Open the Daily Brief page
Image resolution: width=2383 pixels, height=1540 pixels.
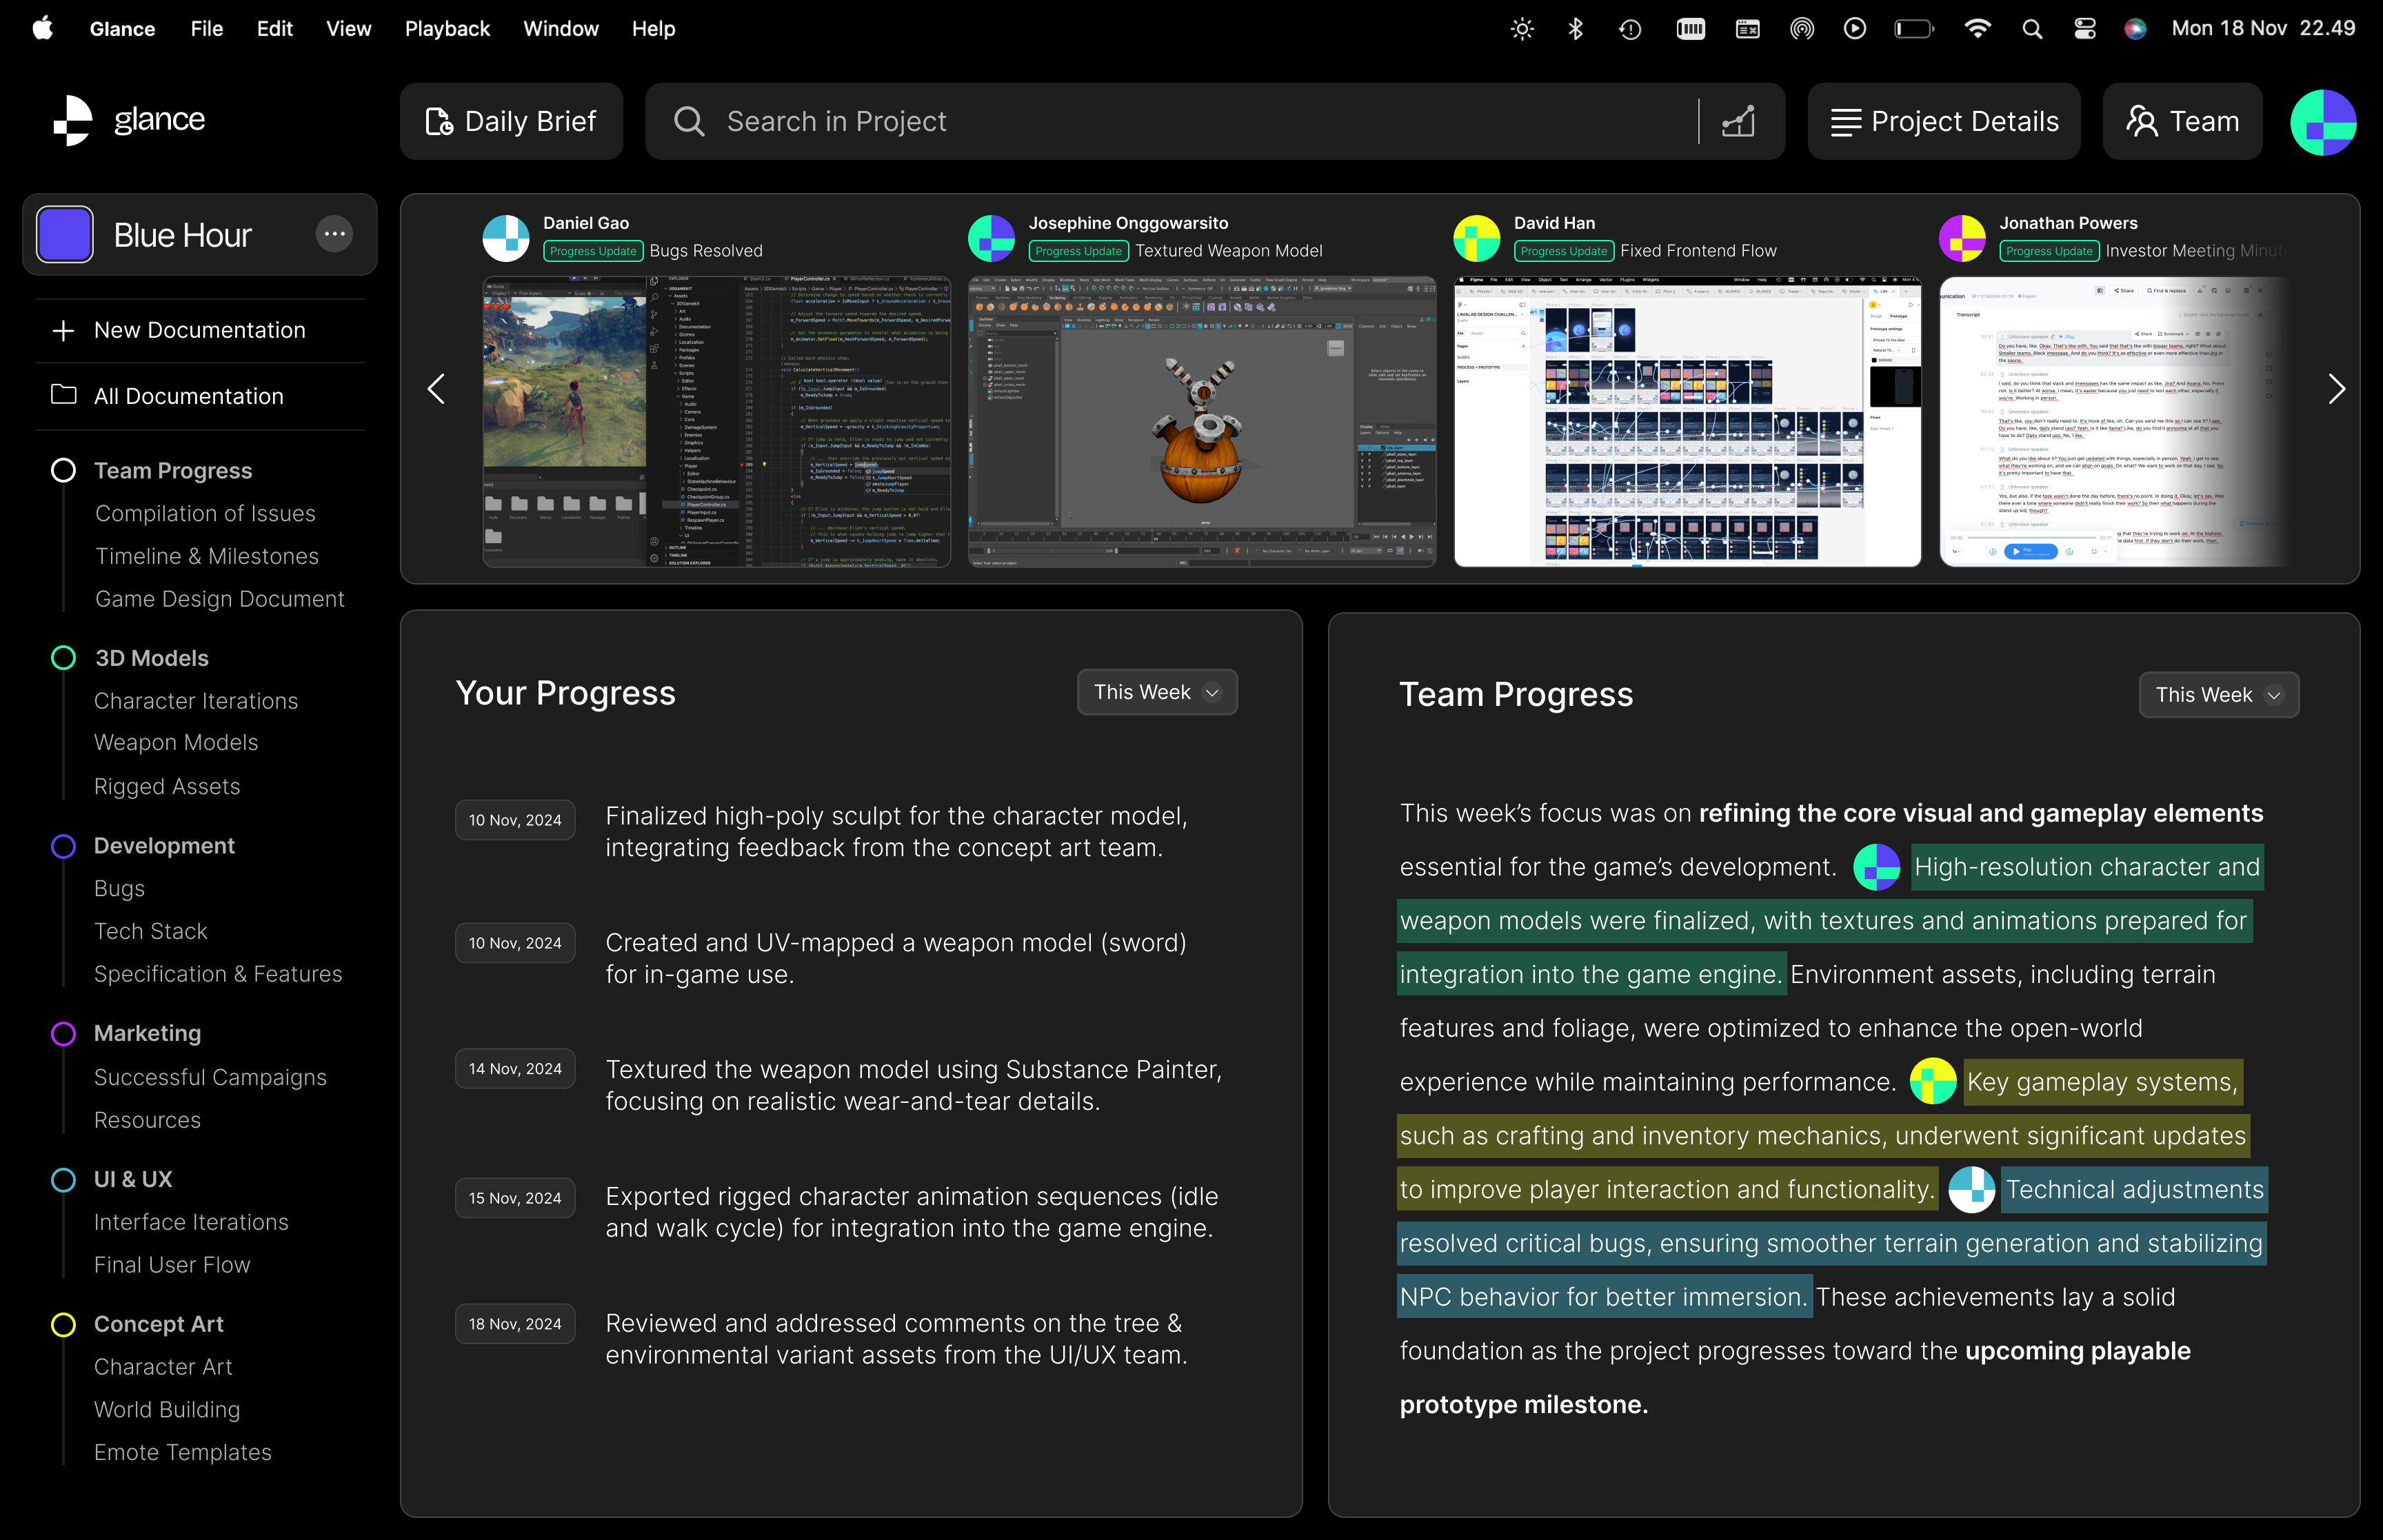coord(511,121)
